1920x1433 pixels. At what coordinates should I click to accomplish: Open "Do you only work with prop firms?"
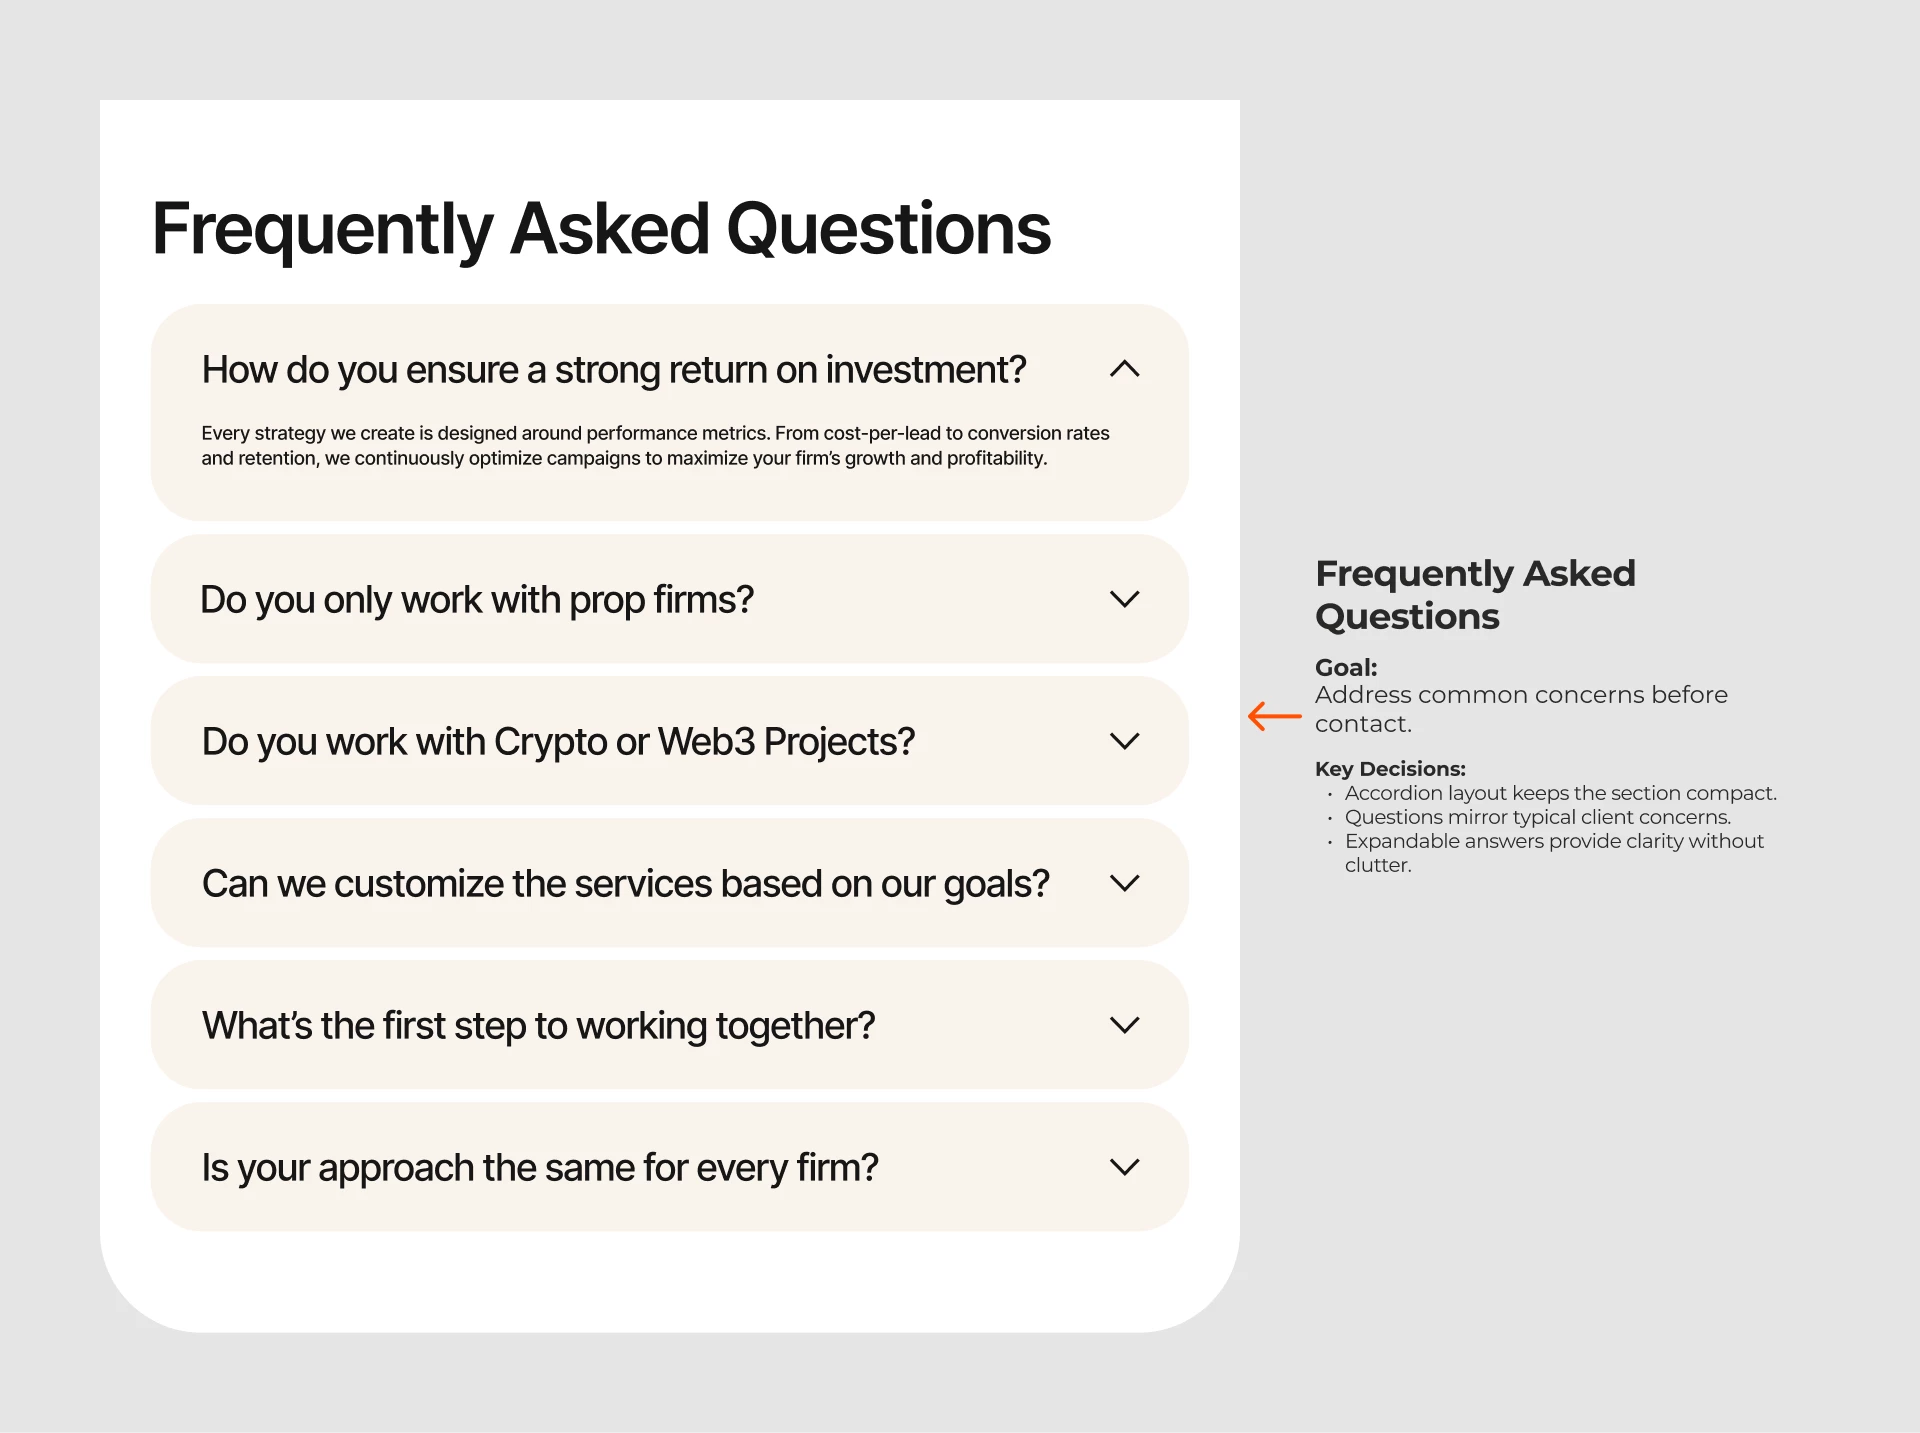pyautogui.click(x=476, y=600)
